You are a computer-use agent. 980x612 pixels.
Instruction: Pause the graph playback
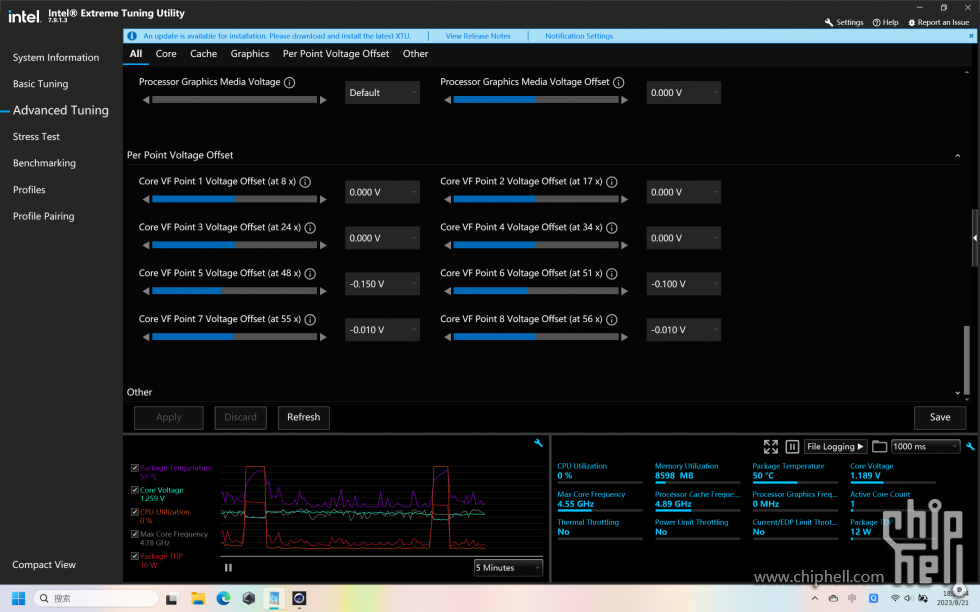[x=228, y=568]
